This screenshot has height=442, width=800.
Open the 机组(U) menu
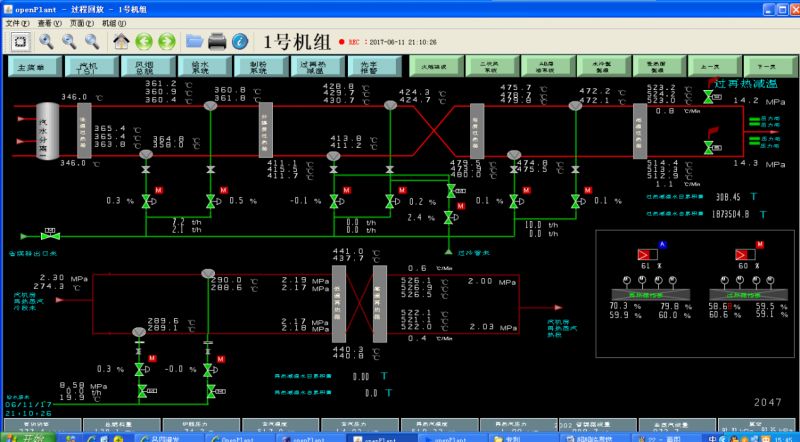(x=113, y=22)
